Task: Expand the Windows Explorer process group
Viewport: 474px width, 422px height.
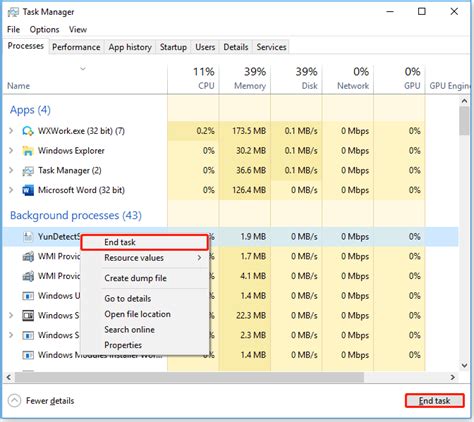Action: pyautogui.click(x=11, y=151)
